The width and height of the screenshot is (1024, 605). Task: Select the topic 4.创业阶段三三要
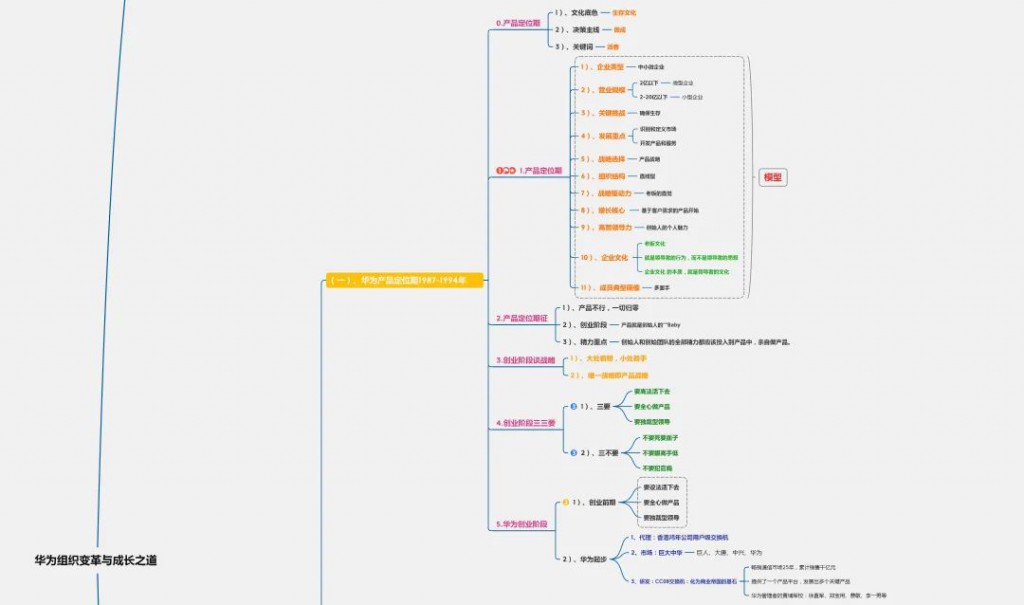click(525, 423)
